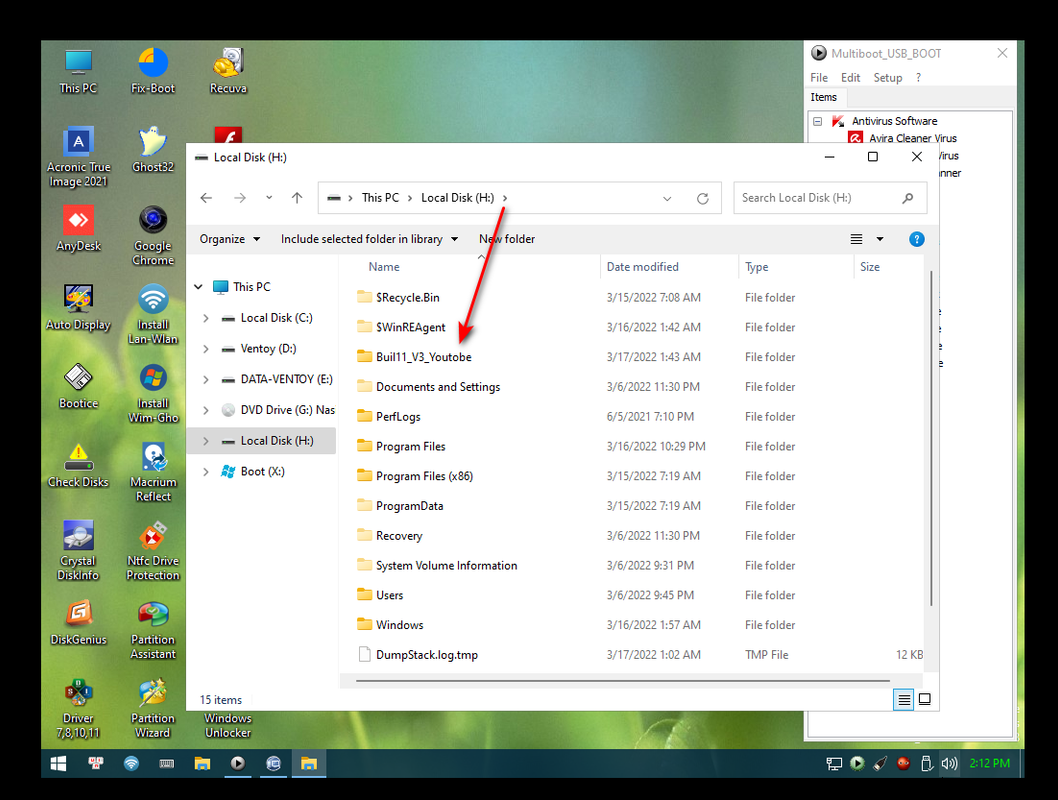Click the This PC breadcrumb in address bar

tap(380, 198)
